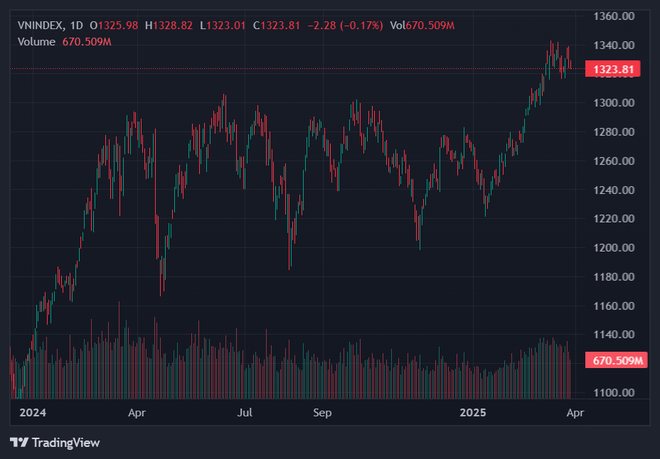Click the 1280.00 price axis label
Screen dimensions: 660x459
(x=614, y=132)
